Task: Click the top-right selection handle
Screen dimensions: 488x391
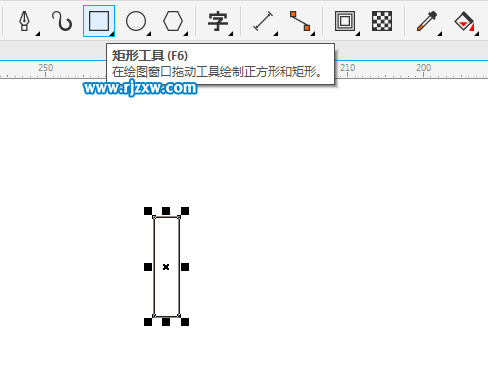Action: 185,211
